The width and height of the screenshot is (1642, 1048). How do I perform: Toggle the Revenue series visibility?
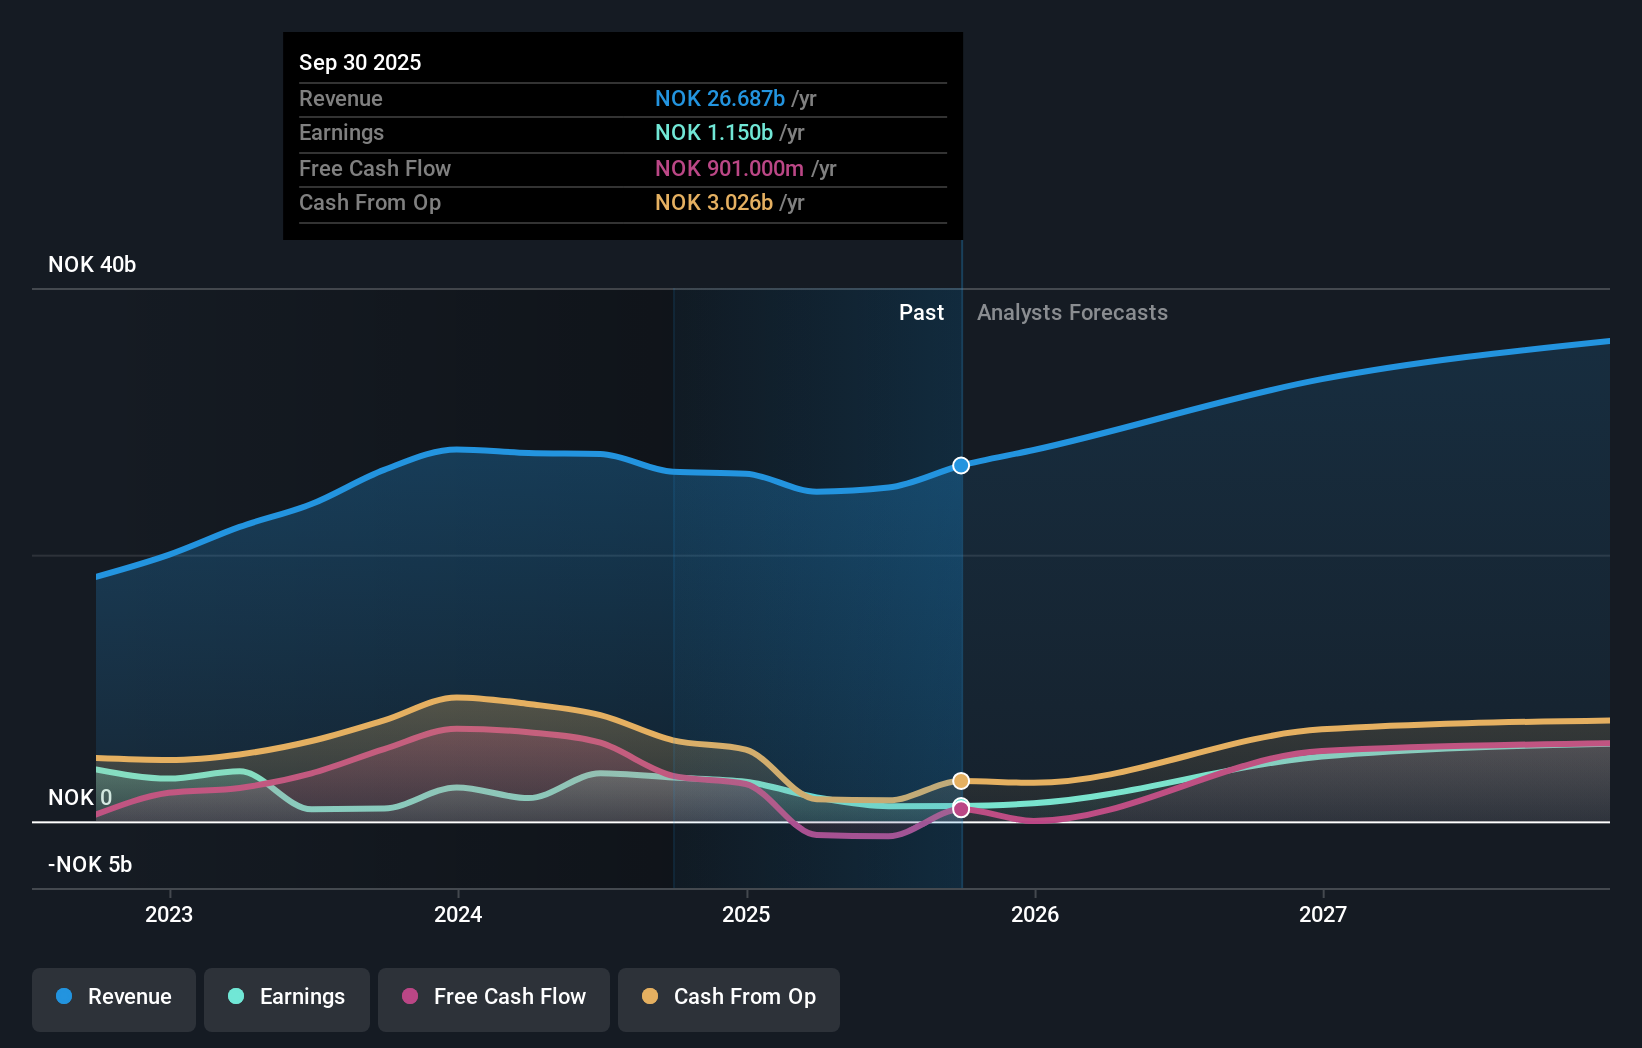pyautogui.click(x=113, y=999)
